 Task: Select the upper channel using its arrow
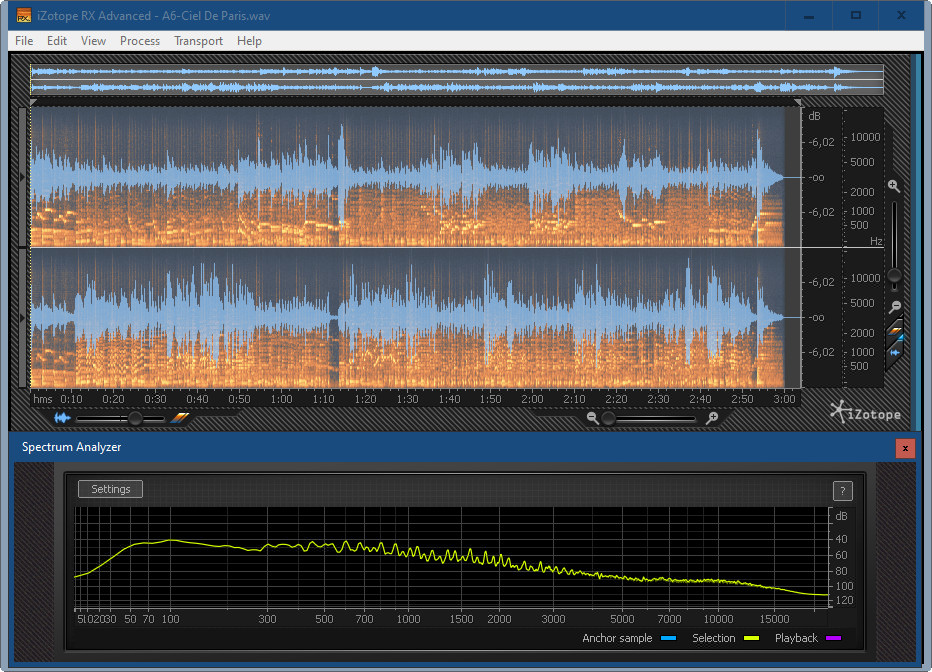click(x=23, y=177)
